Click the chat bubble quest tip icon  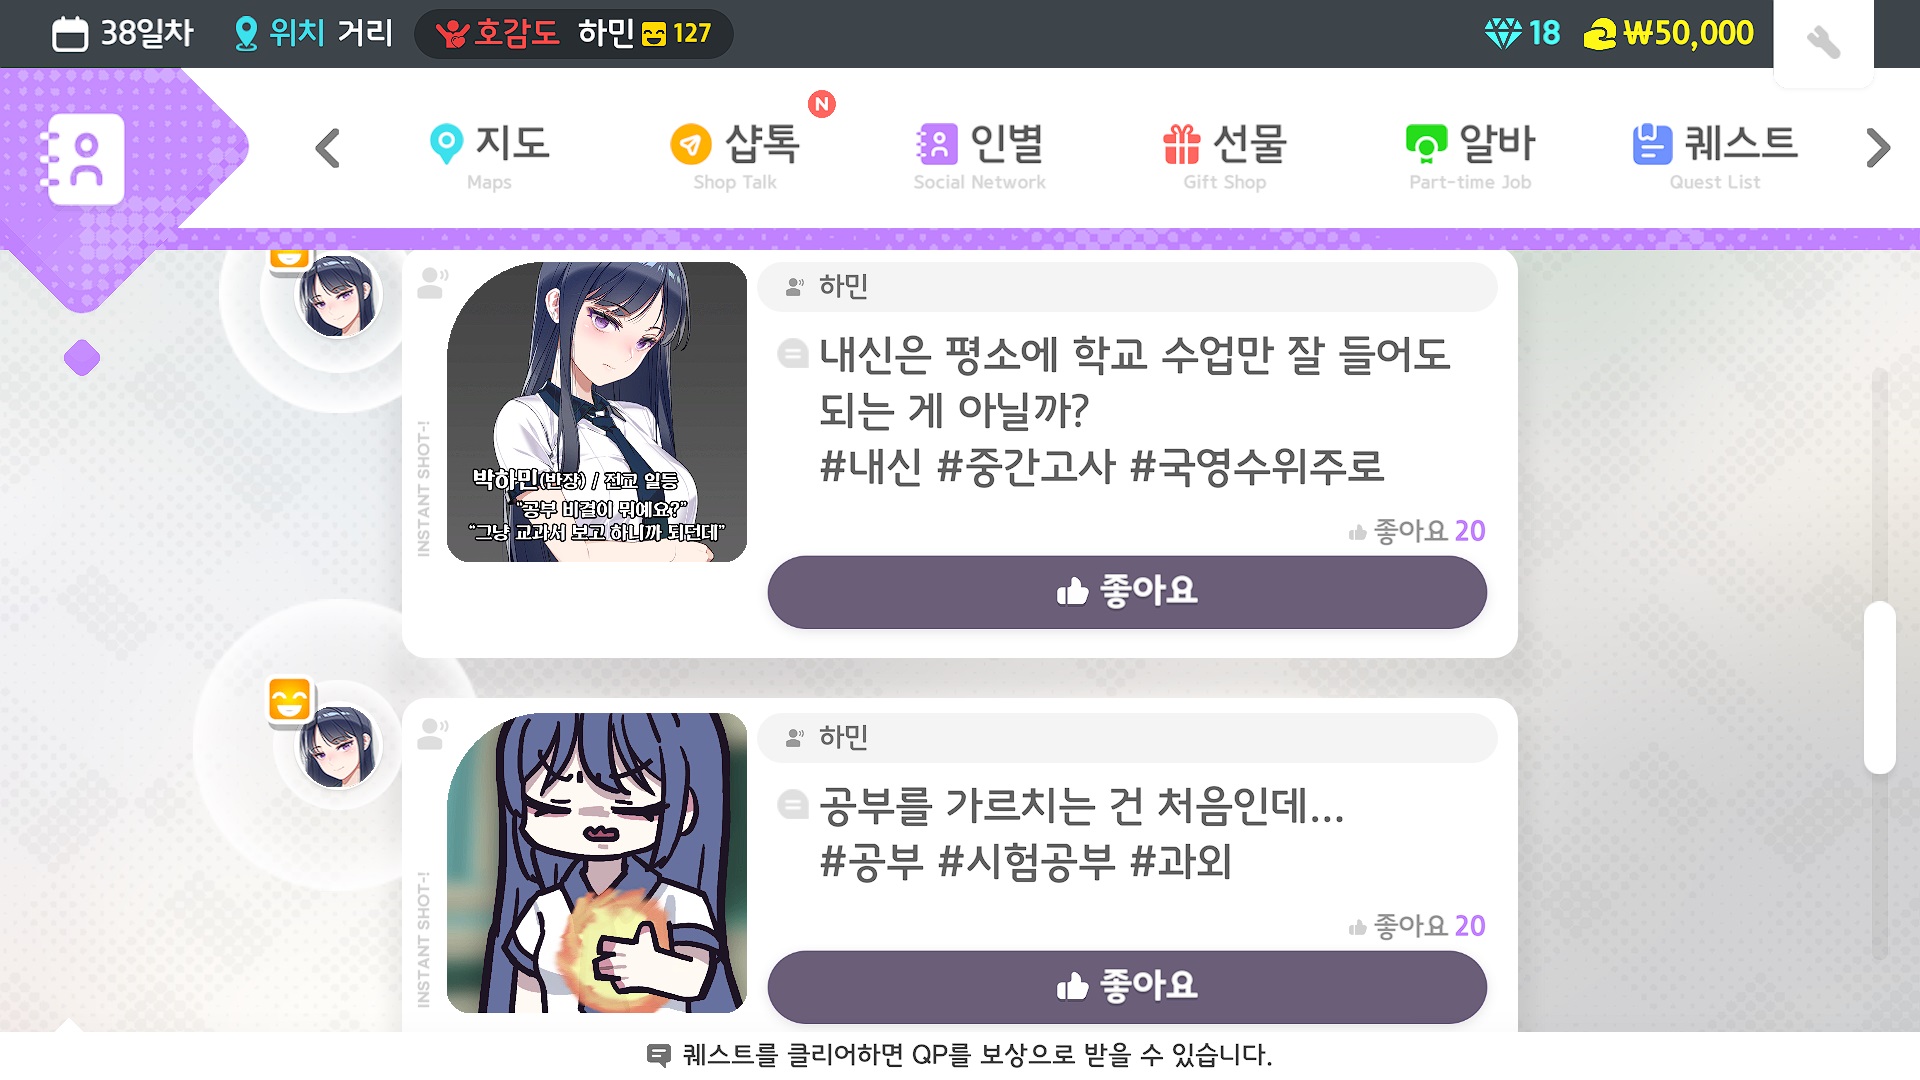658,1055
